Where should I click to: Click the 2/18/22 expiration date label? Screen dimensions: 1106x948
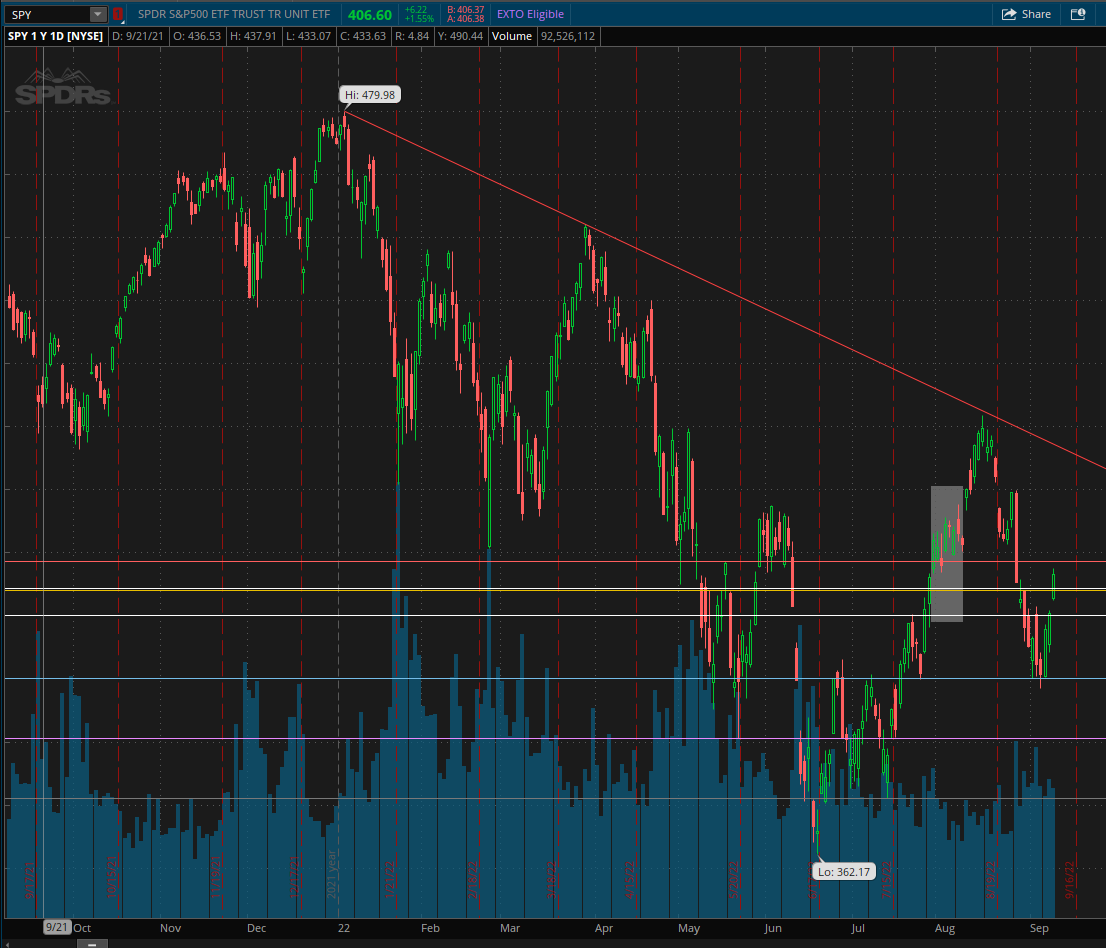coord(473,879)
